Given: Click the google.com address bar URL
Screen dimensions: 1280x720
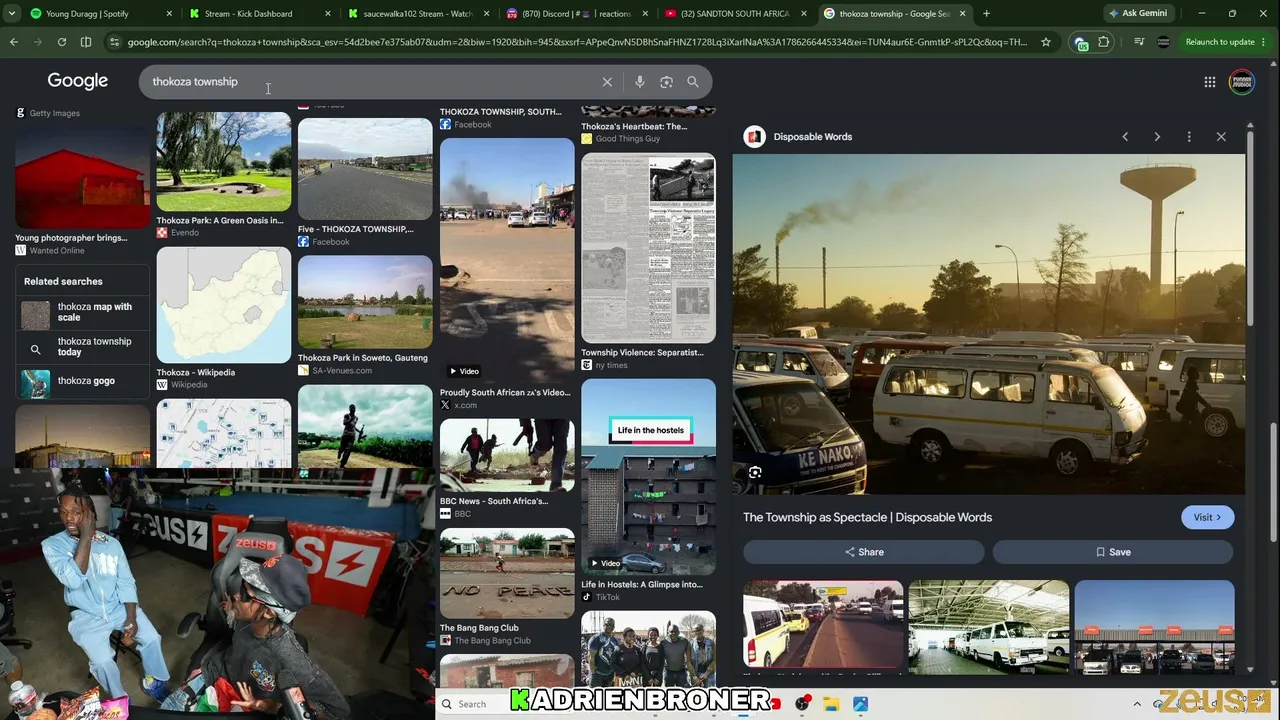Looking at the screenshot, I should tap(578, 42).
